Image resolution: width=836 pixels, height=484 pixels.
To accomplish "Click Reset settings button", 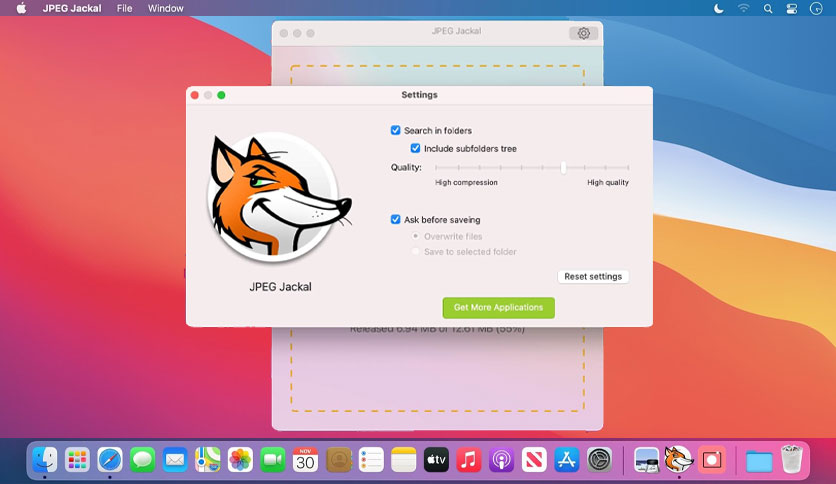I will (593, 277).
